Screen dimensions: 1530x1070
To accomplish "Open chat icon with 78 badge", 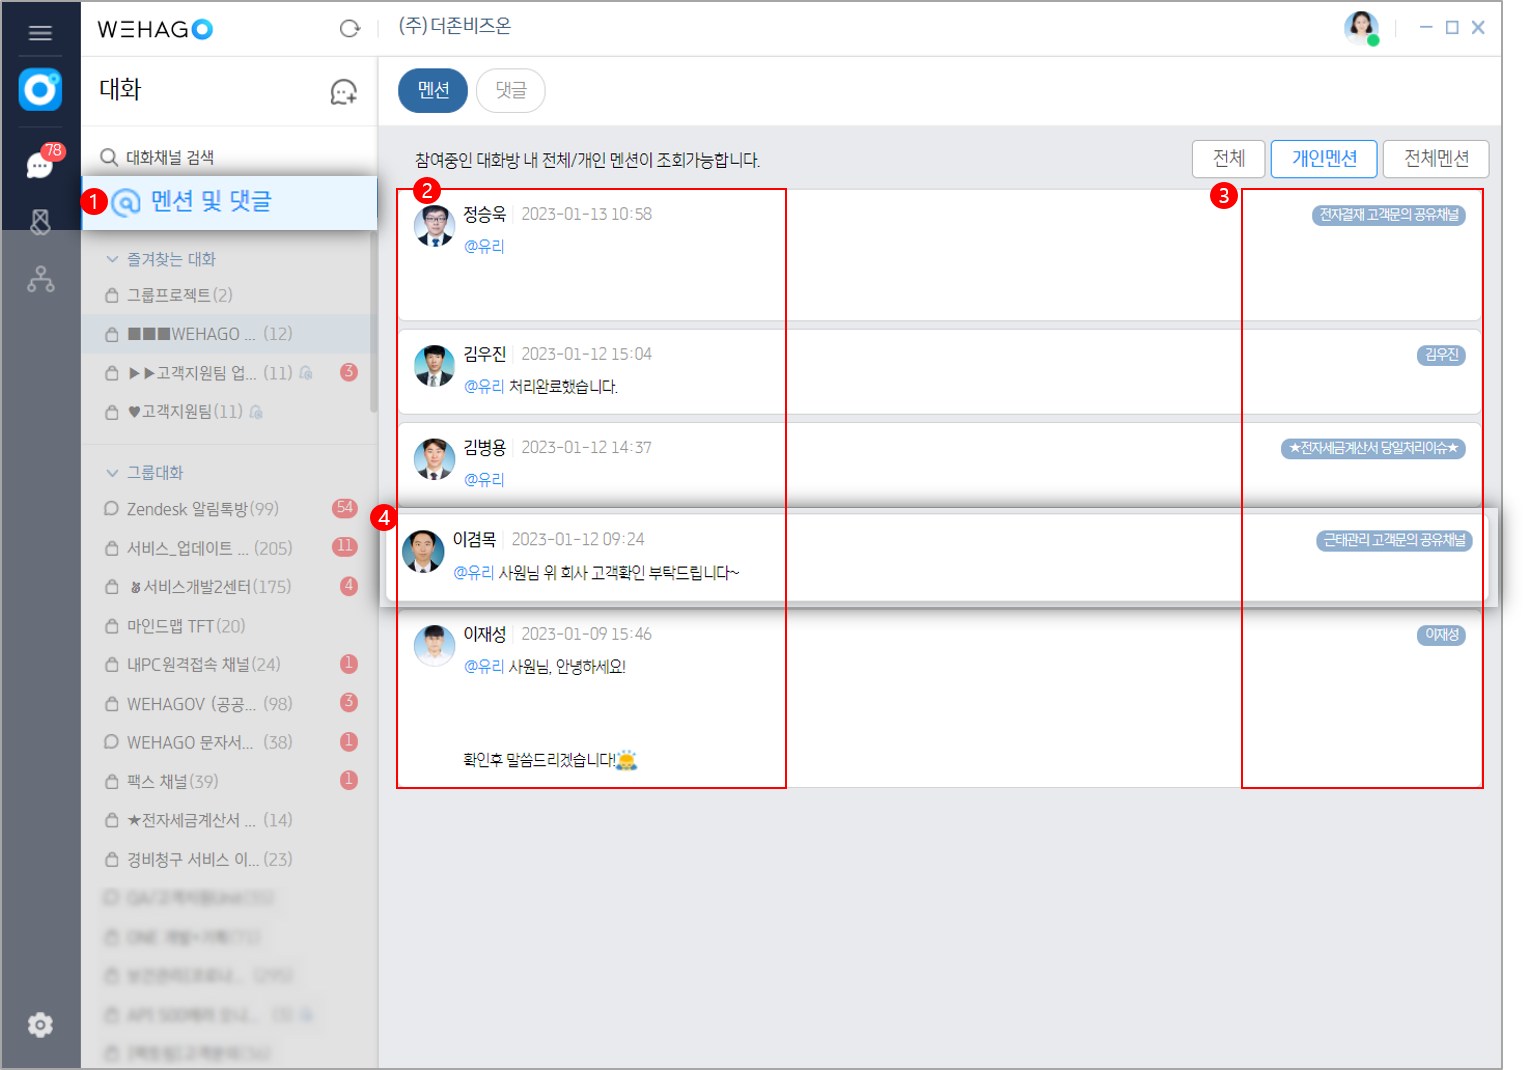I will [x=40, y=164].
